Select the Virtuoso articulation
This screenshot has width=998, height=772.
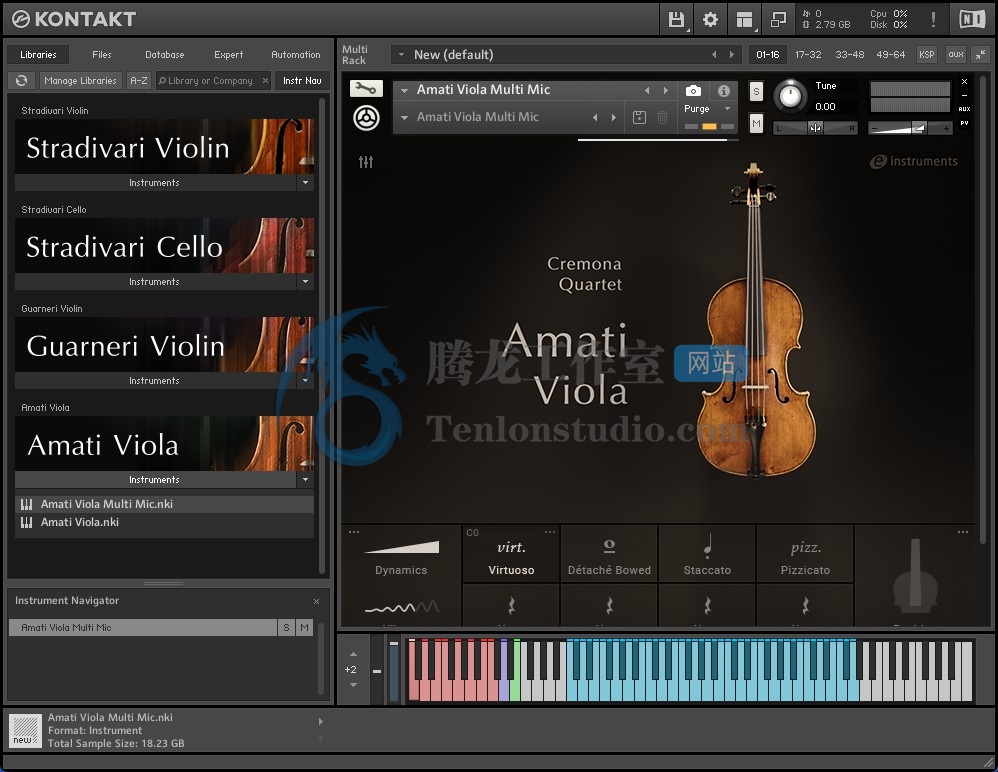[511, 554]
